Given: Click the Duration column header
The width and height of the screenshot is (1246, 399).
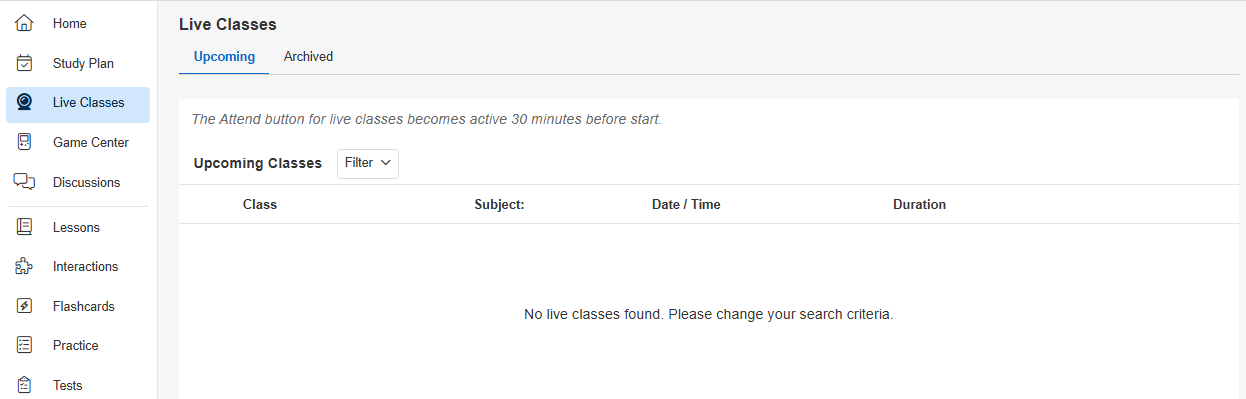Looking at the screenshot, I should point(919,204).
